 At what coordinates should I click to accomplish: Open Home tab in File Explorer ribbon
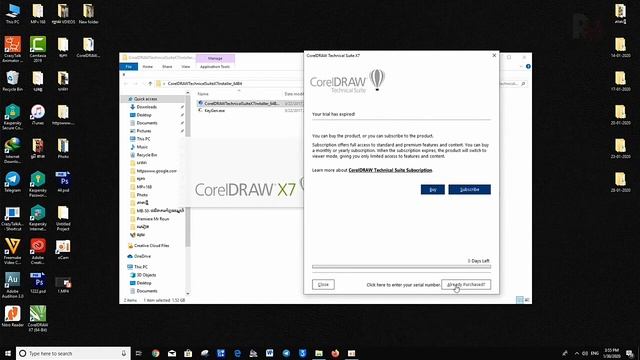[x=148, y=67]
